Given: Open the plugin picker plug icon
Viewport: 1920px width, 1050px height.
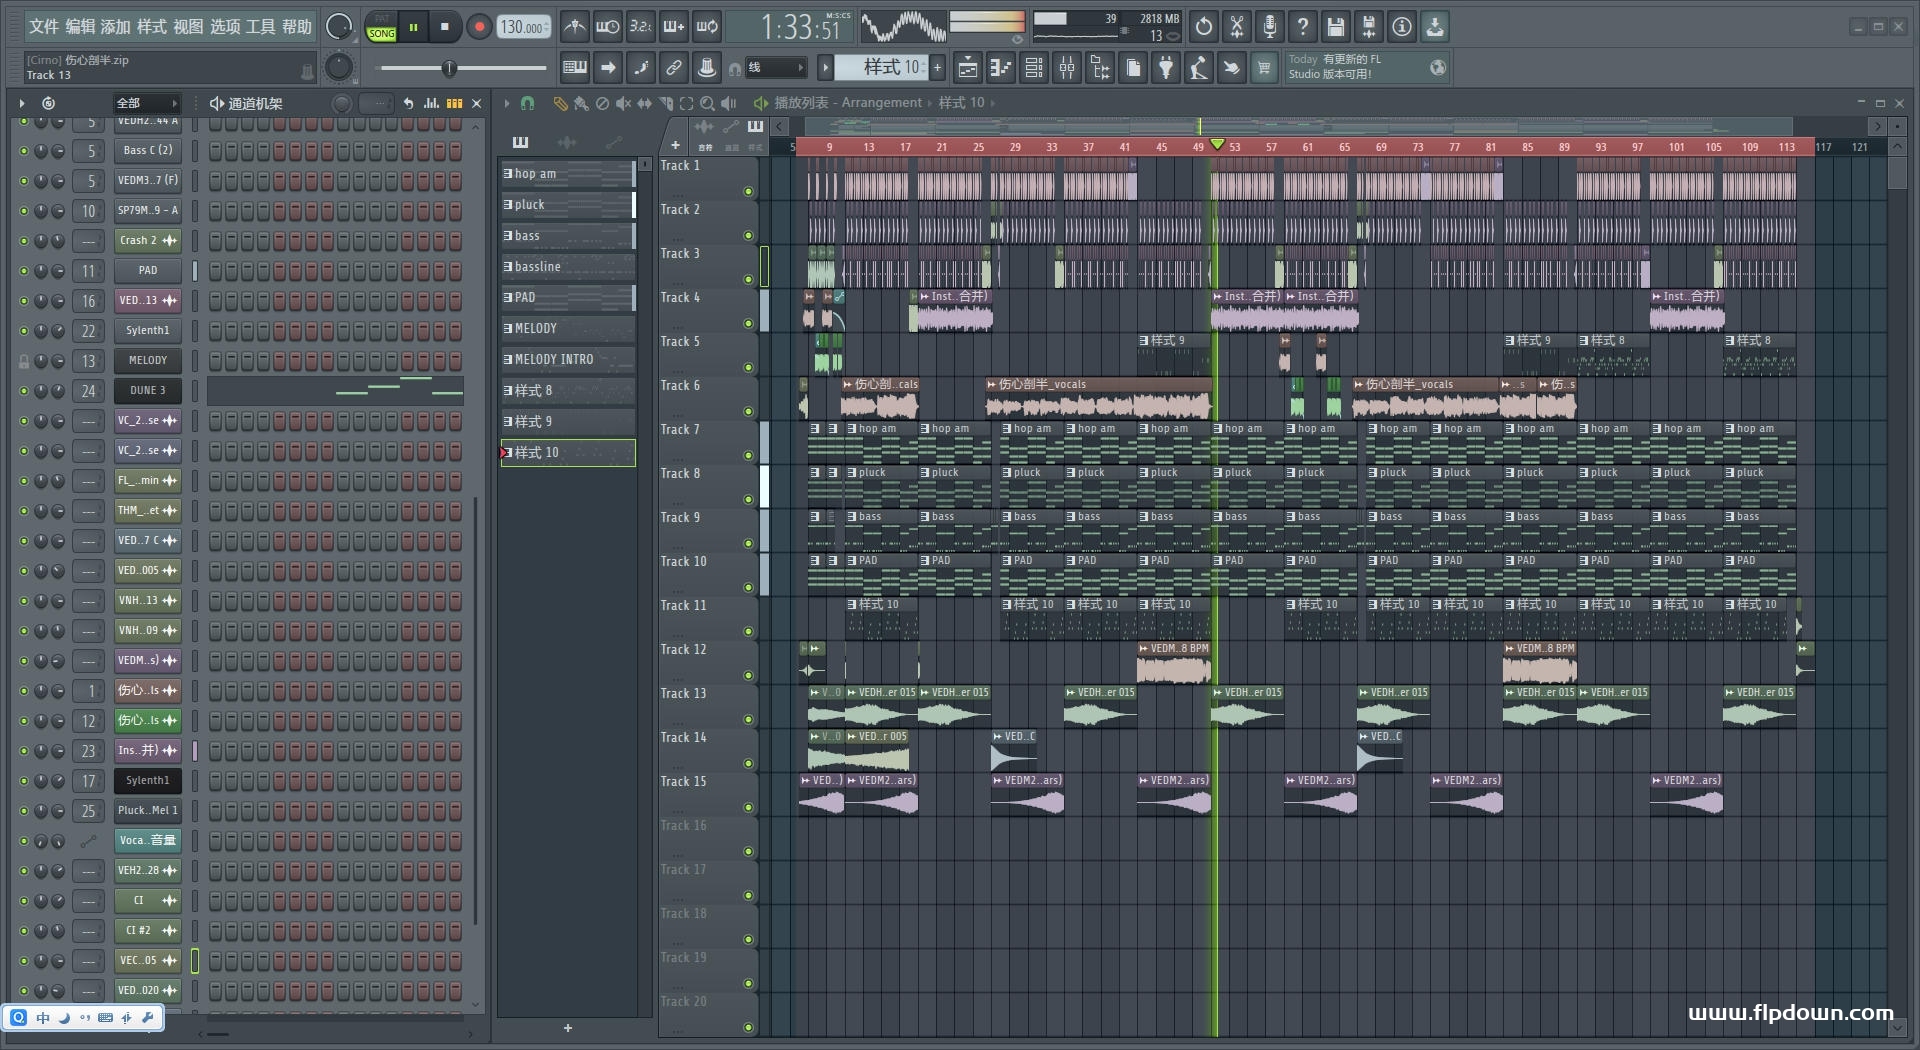Looking at the screenshot, I should click(1166, 68).
